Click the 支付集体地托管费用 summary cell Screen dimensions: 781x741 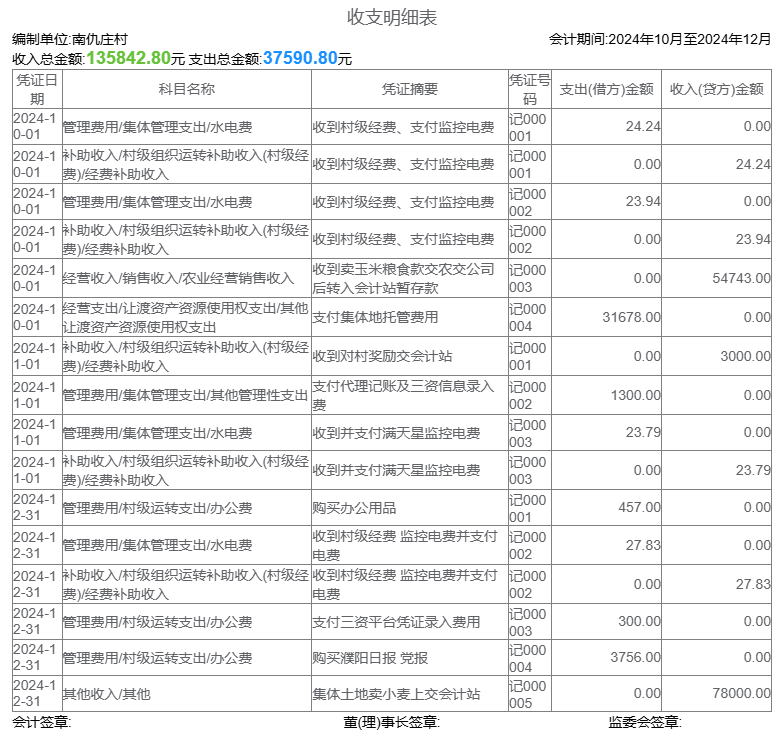click(x=375, y=317)
